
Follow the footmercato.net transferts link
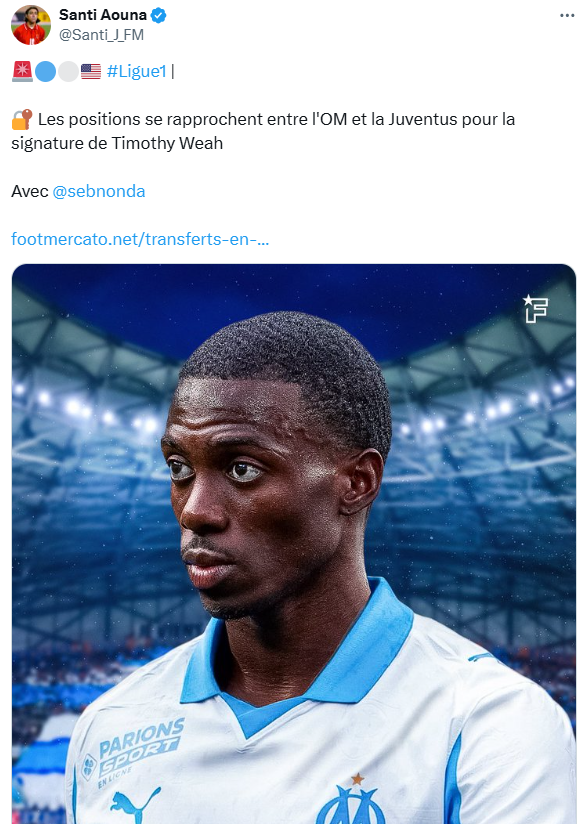(140, 239)
